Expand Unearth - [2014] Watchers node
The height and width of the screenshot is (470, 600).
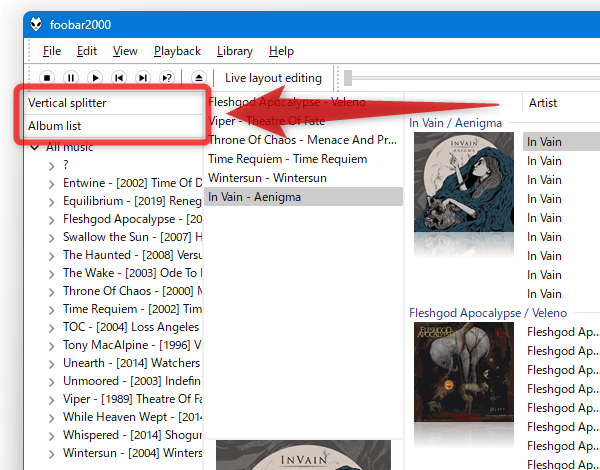[x=52, y=364]
